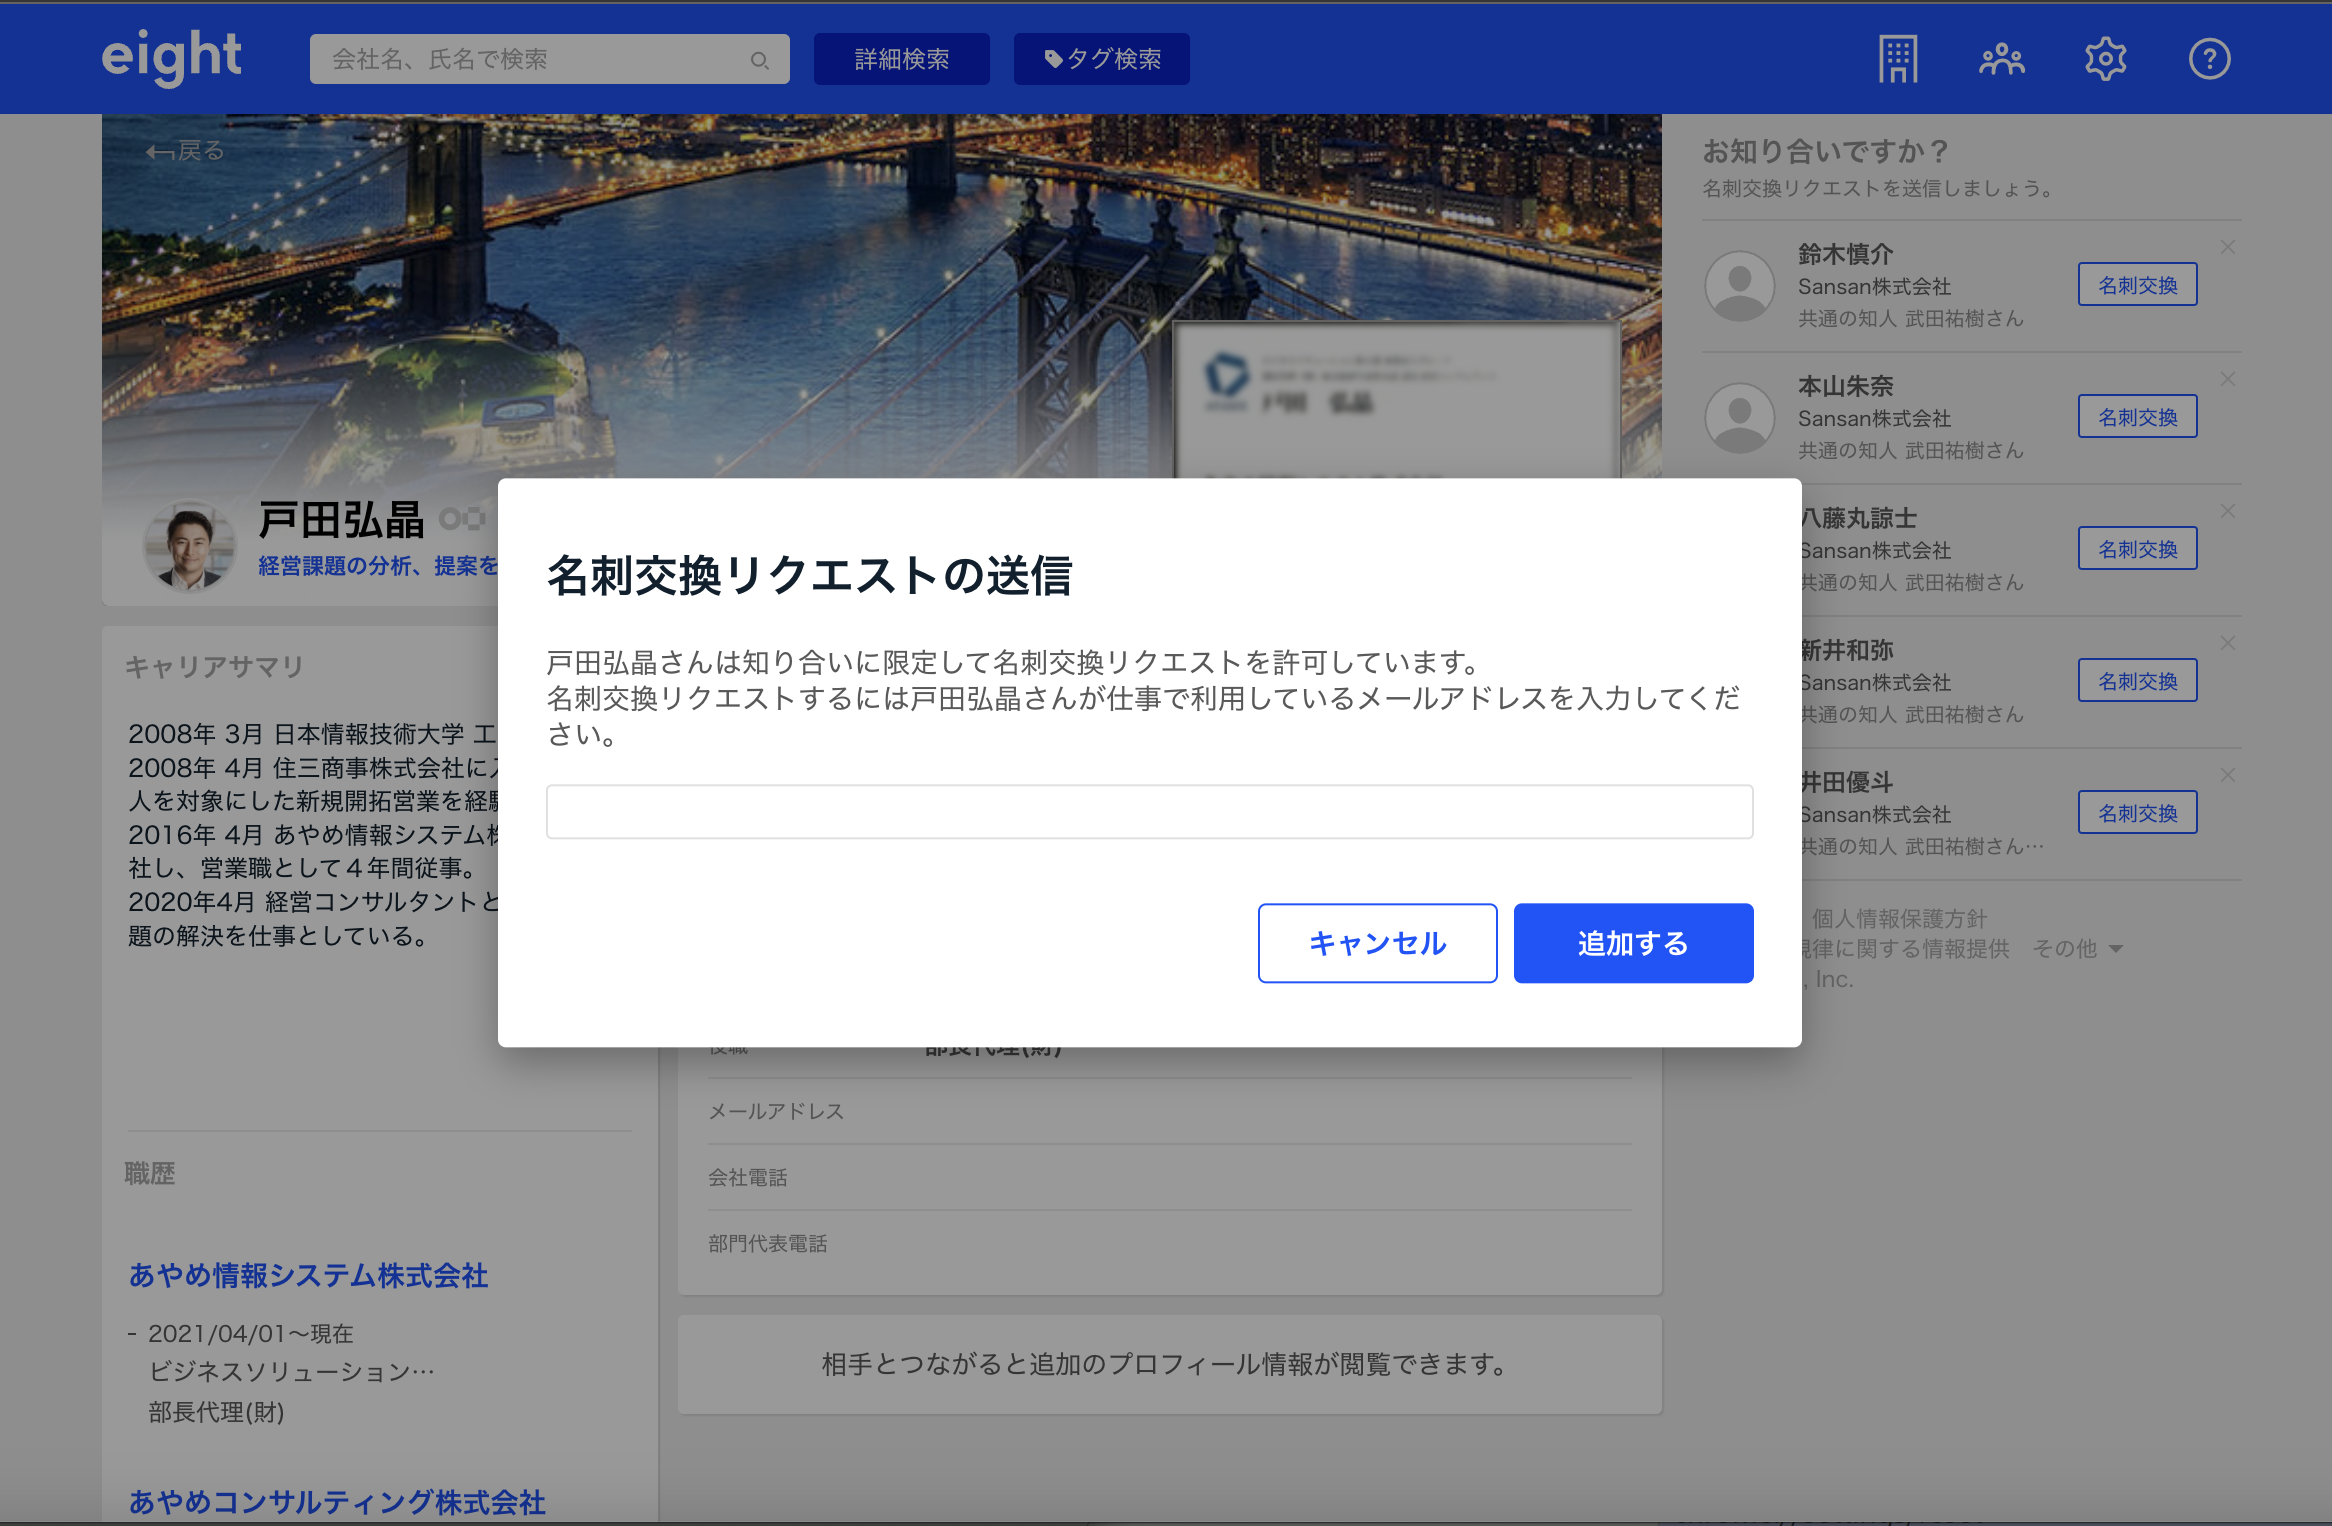Screen dimensions: 2332x1526
Task: Click email address input field in dialog
Action: pos(1149,811)
